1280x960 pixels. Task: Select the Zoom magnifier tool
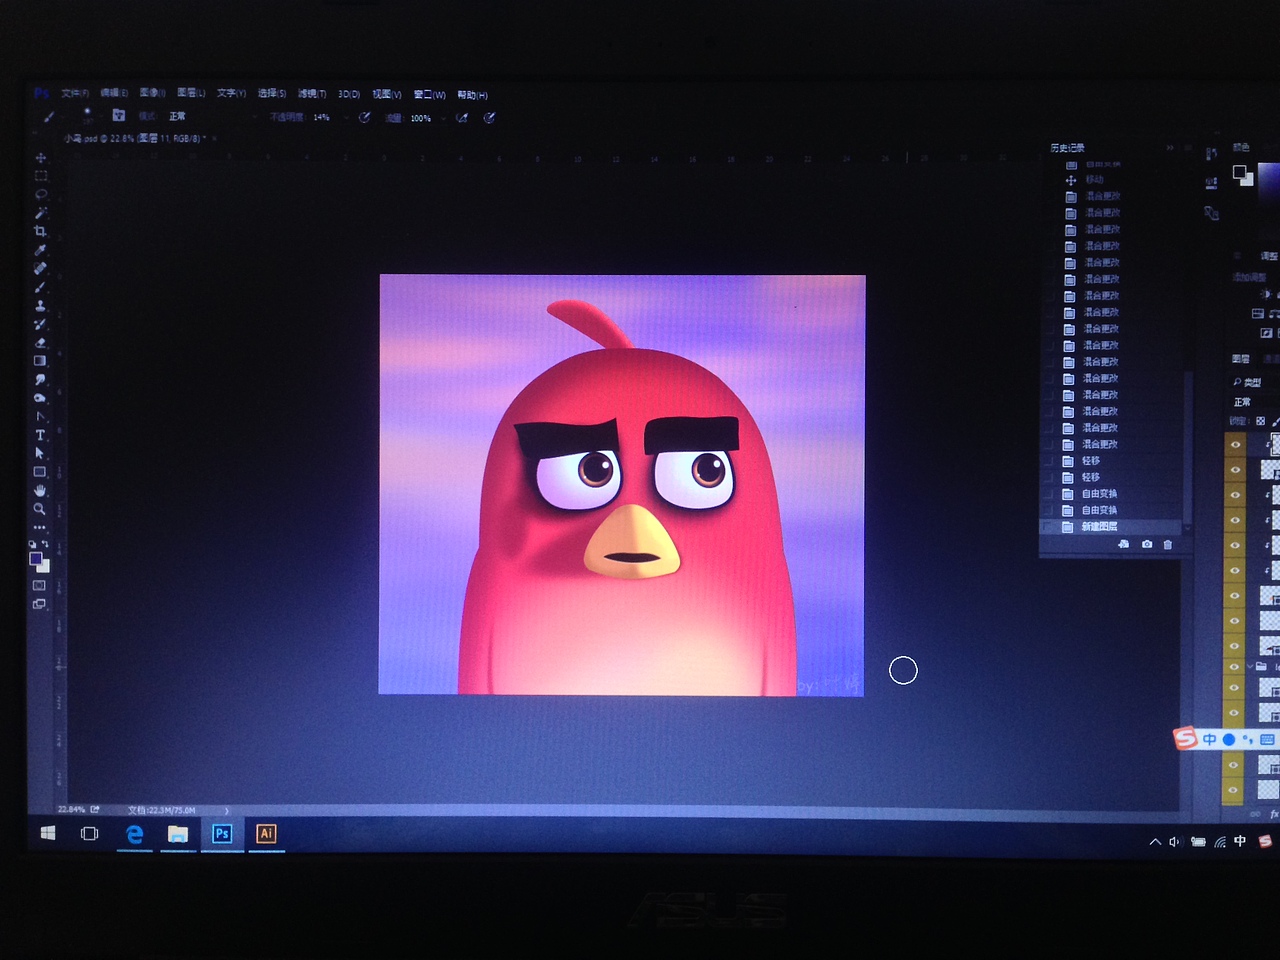[40, 509]
